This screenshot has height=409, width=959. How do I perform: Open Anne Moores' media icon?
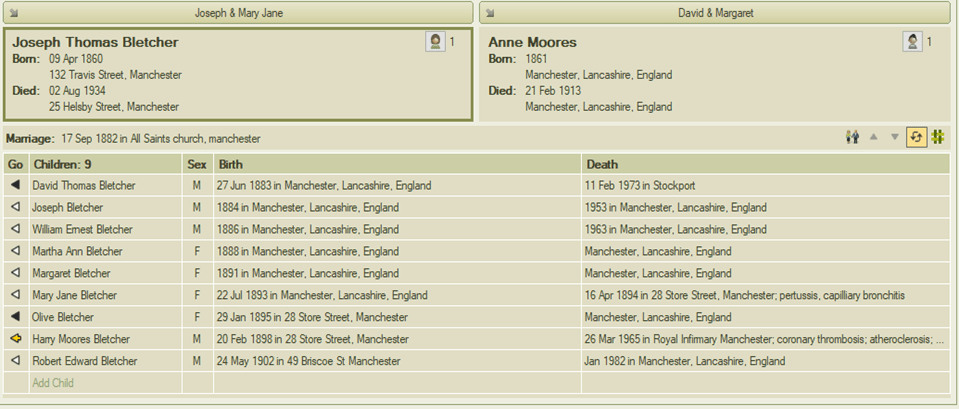tap(912, 42)
